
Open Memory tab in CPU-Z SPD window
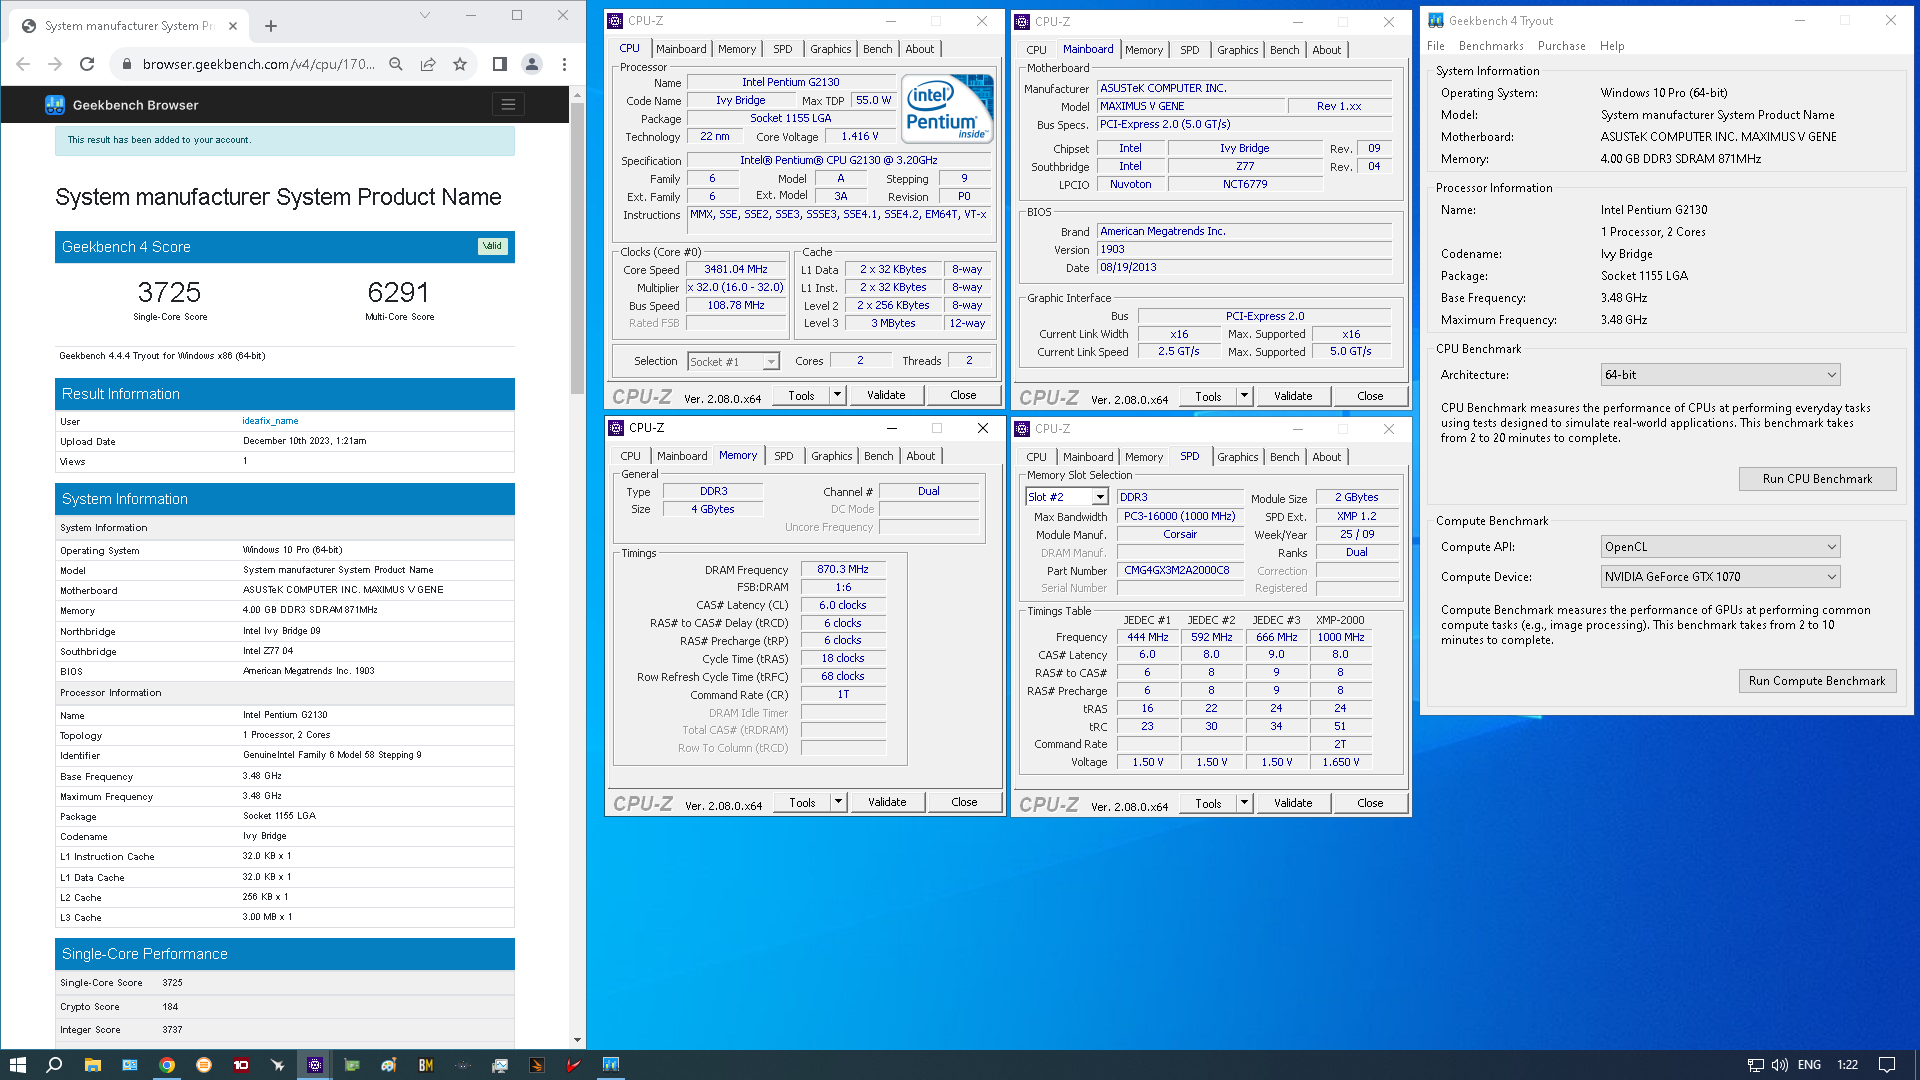point(1144,457)
